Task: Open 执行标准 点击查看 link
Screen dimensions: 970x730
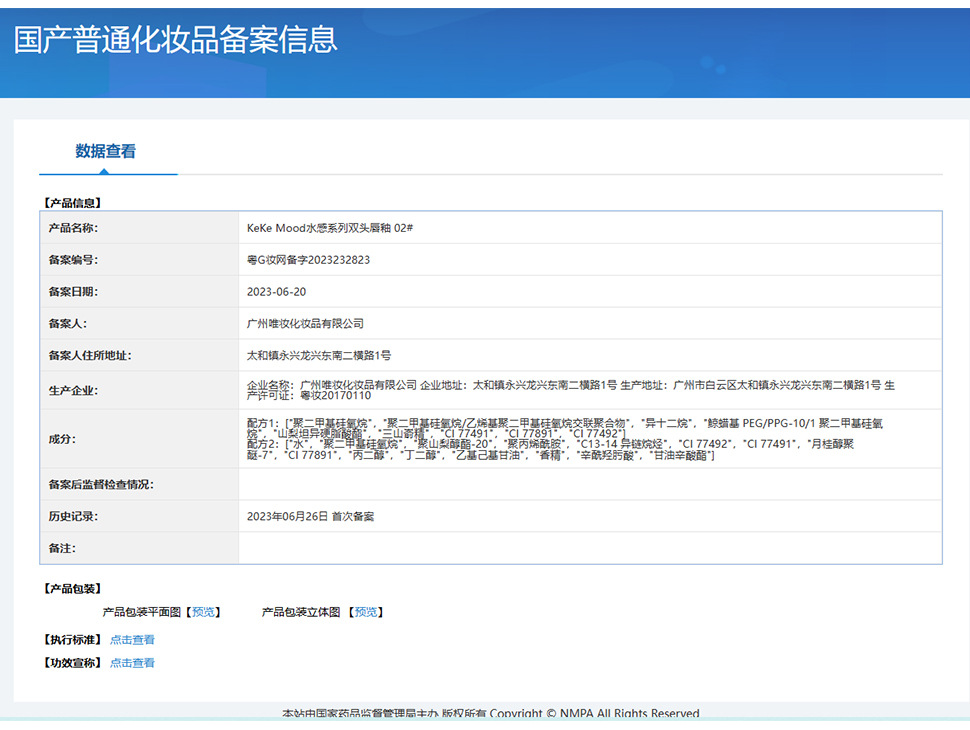Action: [x=132, y=640]
